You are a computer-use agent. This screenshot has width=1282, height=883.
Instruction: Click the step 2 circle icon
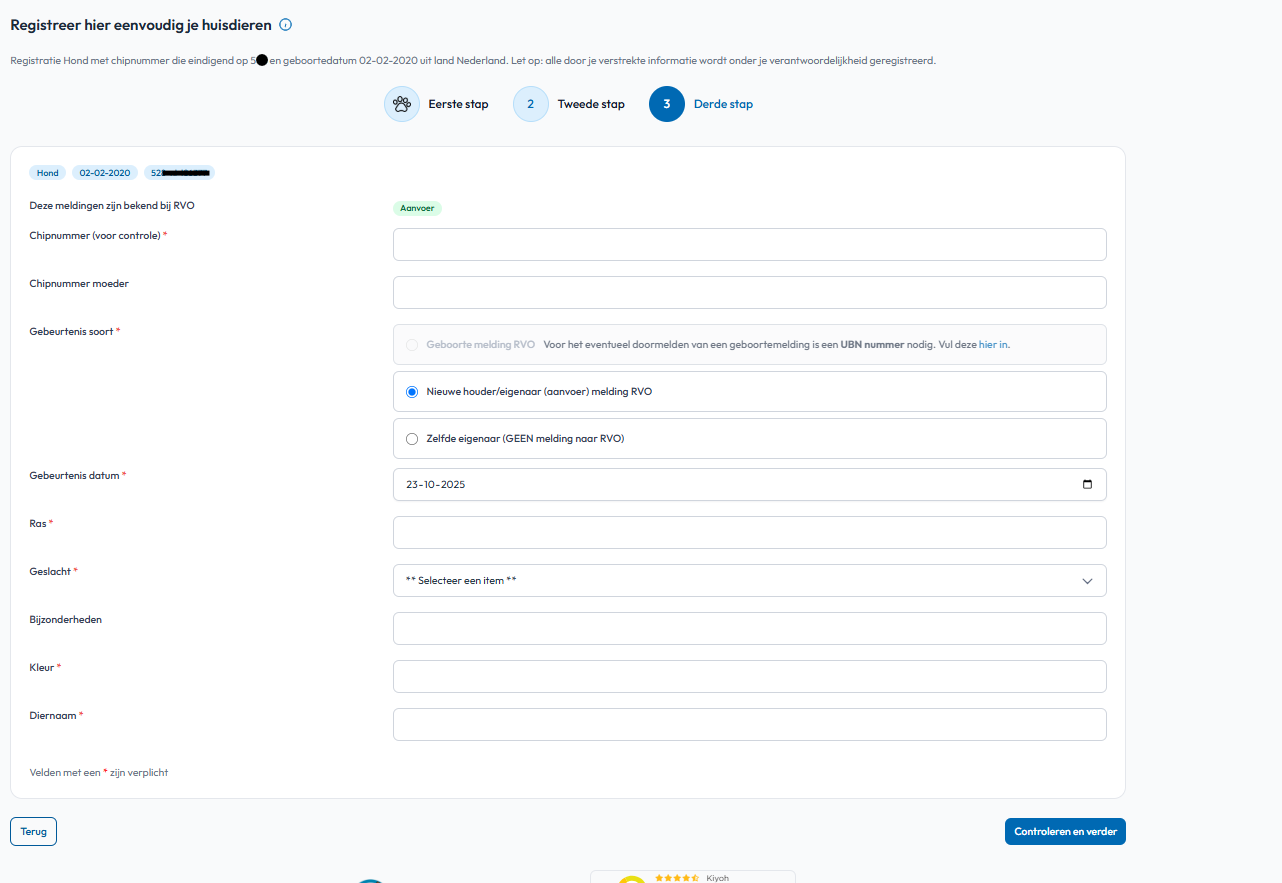(x=531, y=104)
